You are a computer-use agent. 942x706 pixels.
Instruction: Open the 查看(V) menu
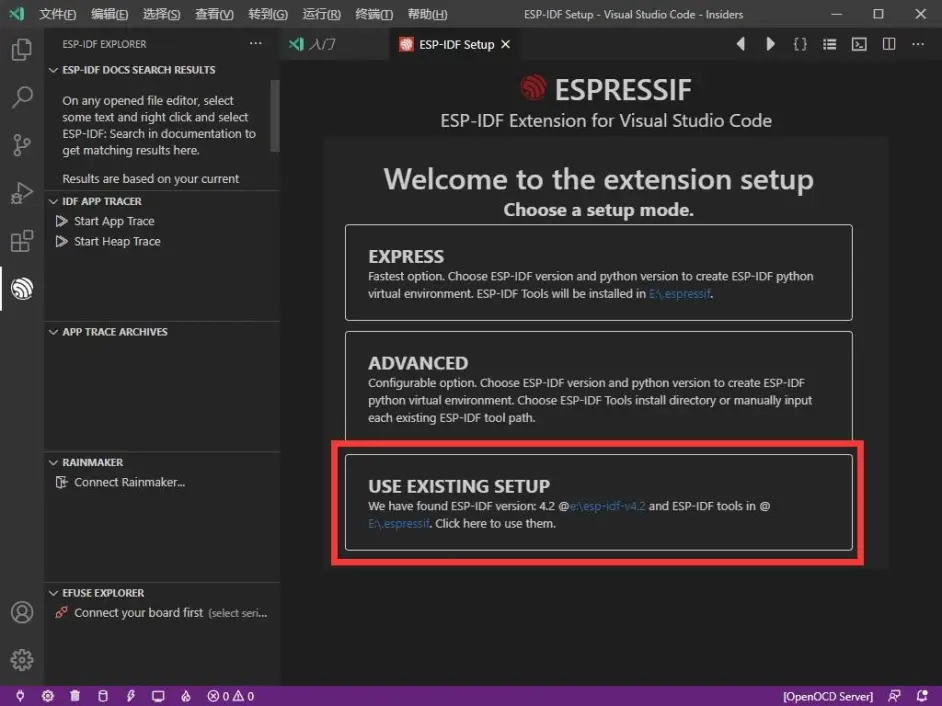click(214, 14)
